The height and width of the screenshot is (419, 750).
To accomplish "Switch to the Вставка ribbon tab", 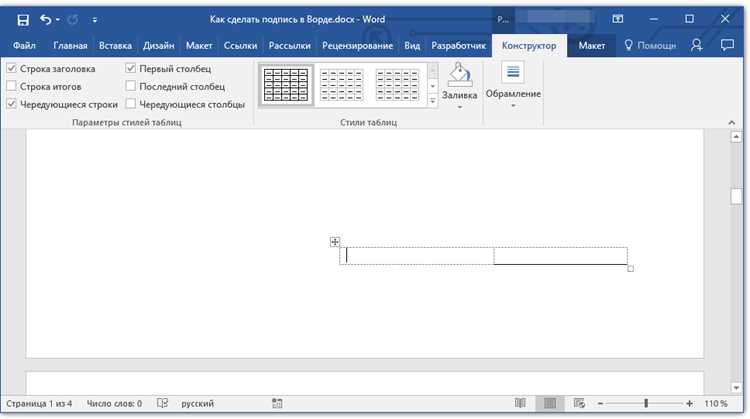I will [115, 46].
